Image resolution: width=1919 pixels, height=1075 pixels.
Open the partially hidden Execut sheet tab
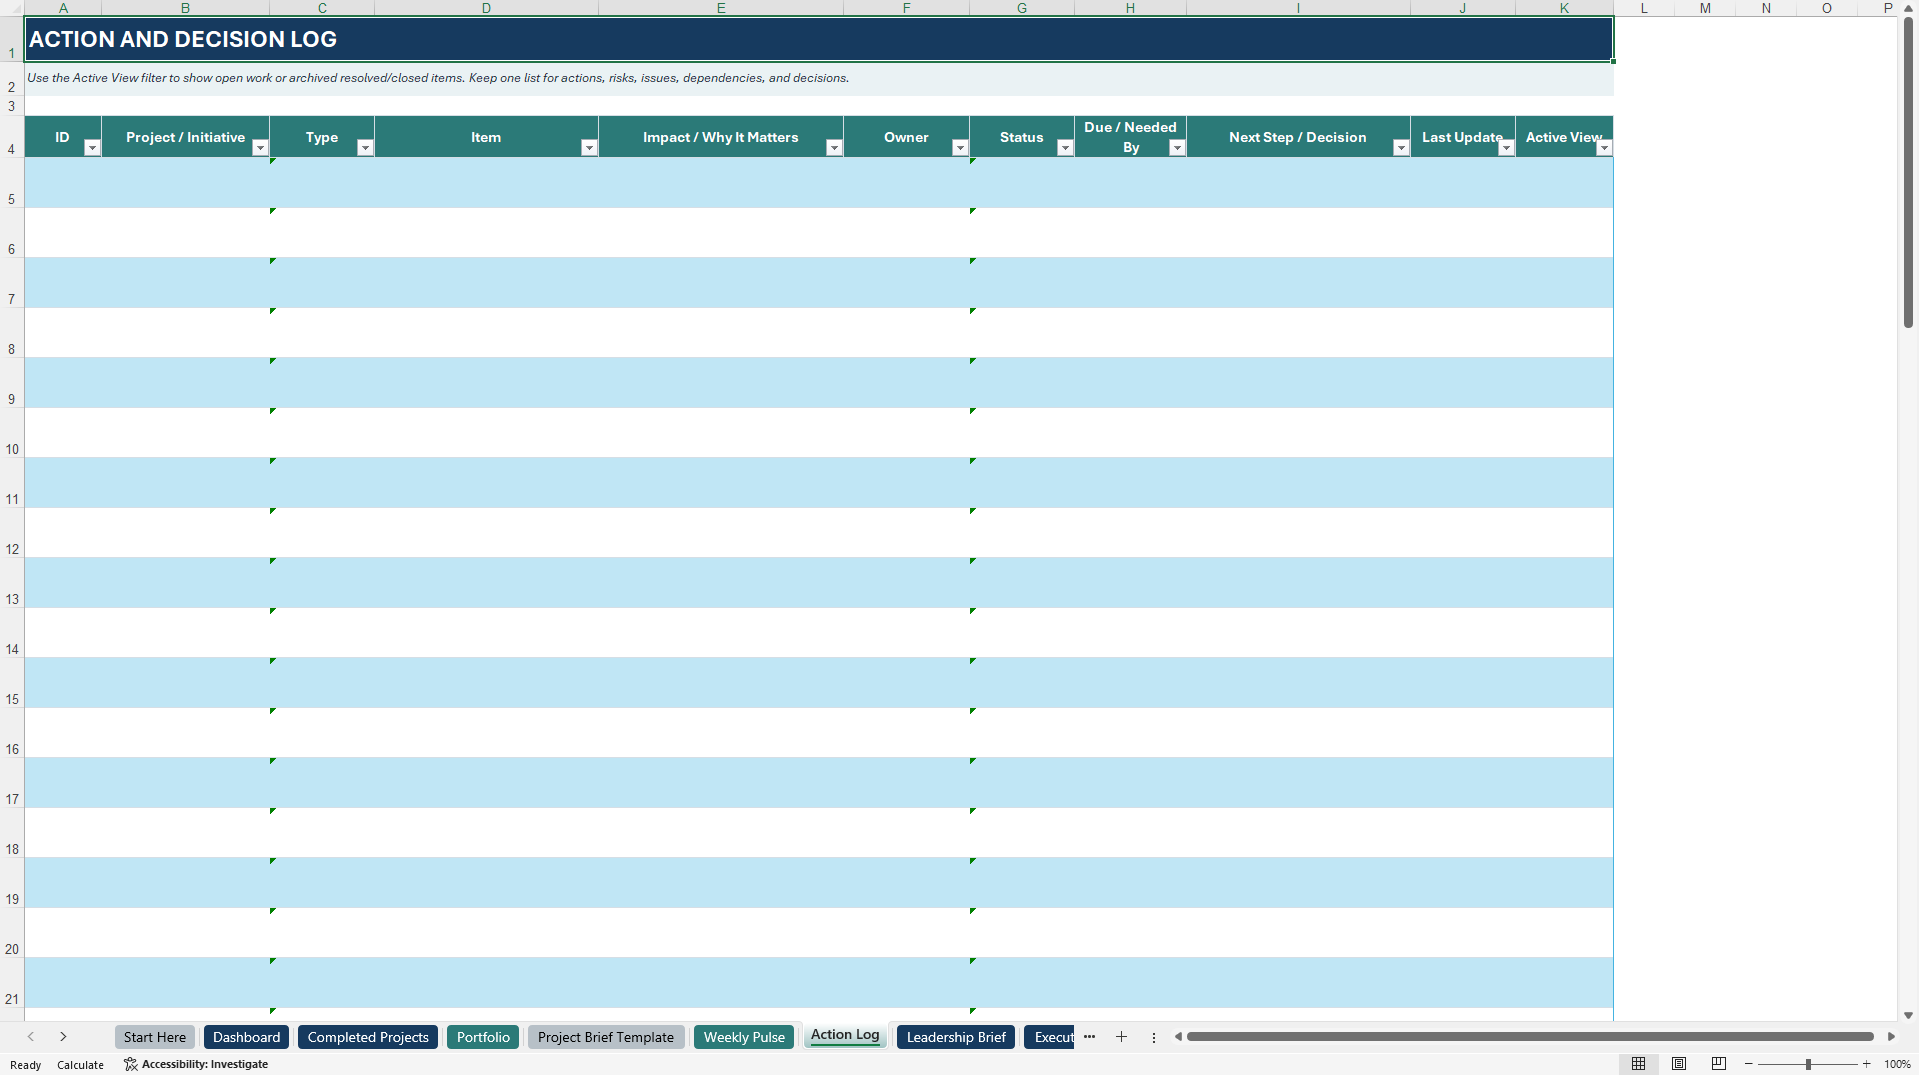(1050, 1037)
